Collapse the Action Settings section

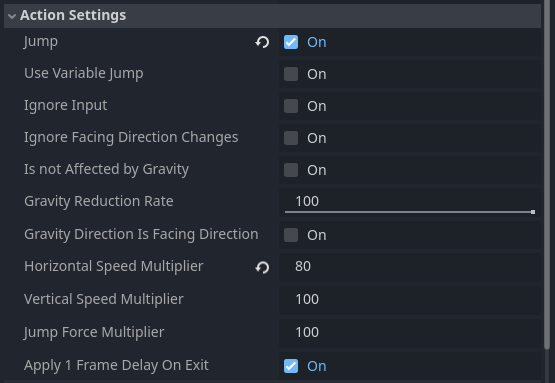click(12, 16)
